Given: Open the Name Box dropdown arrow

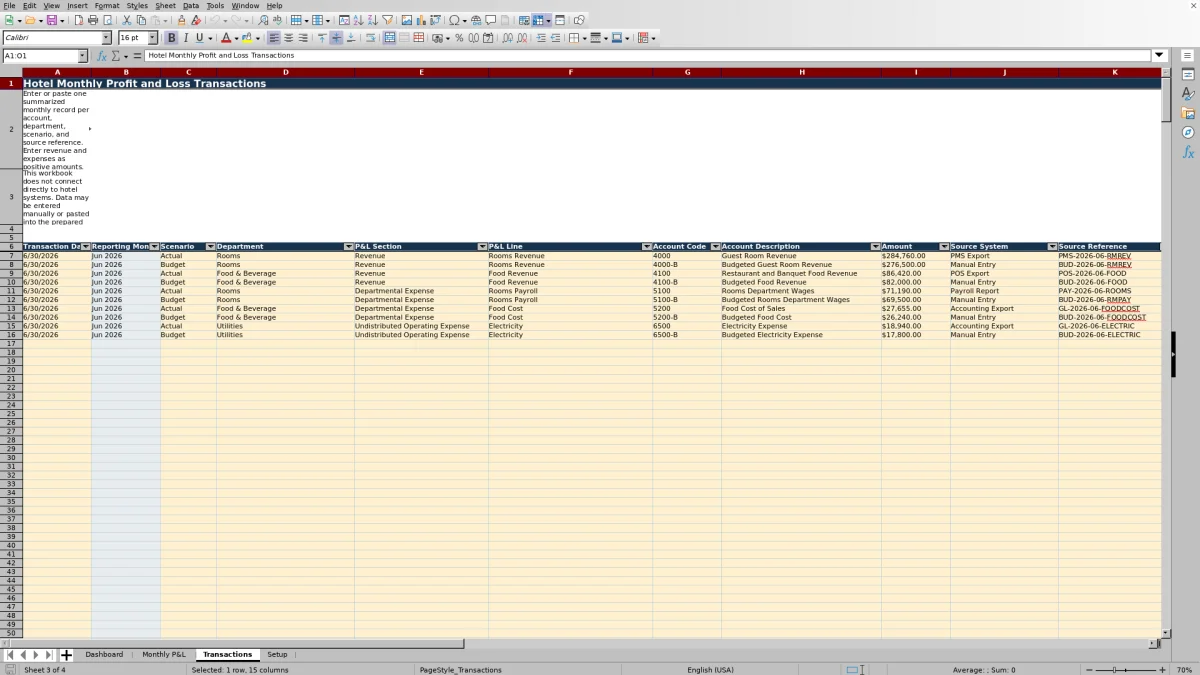Looking at the screenshot, I should click(x=82, y=56).
